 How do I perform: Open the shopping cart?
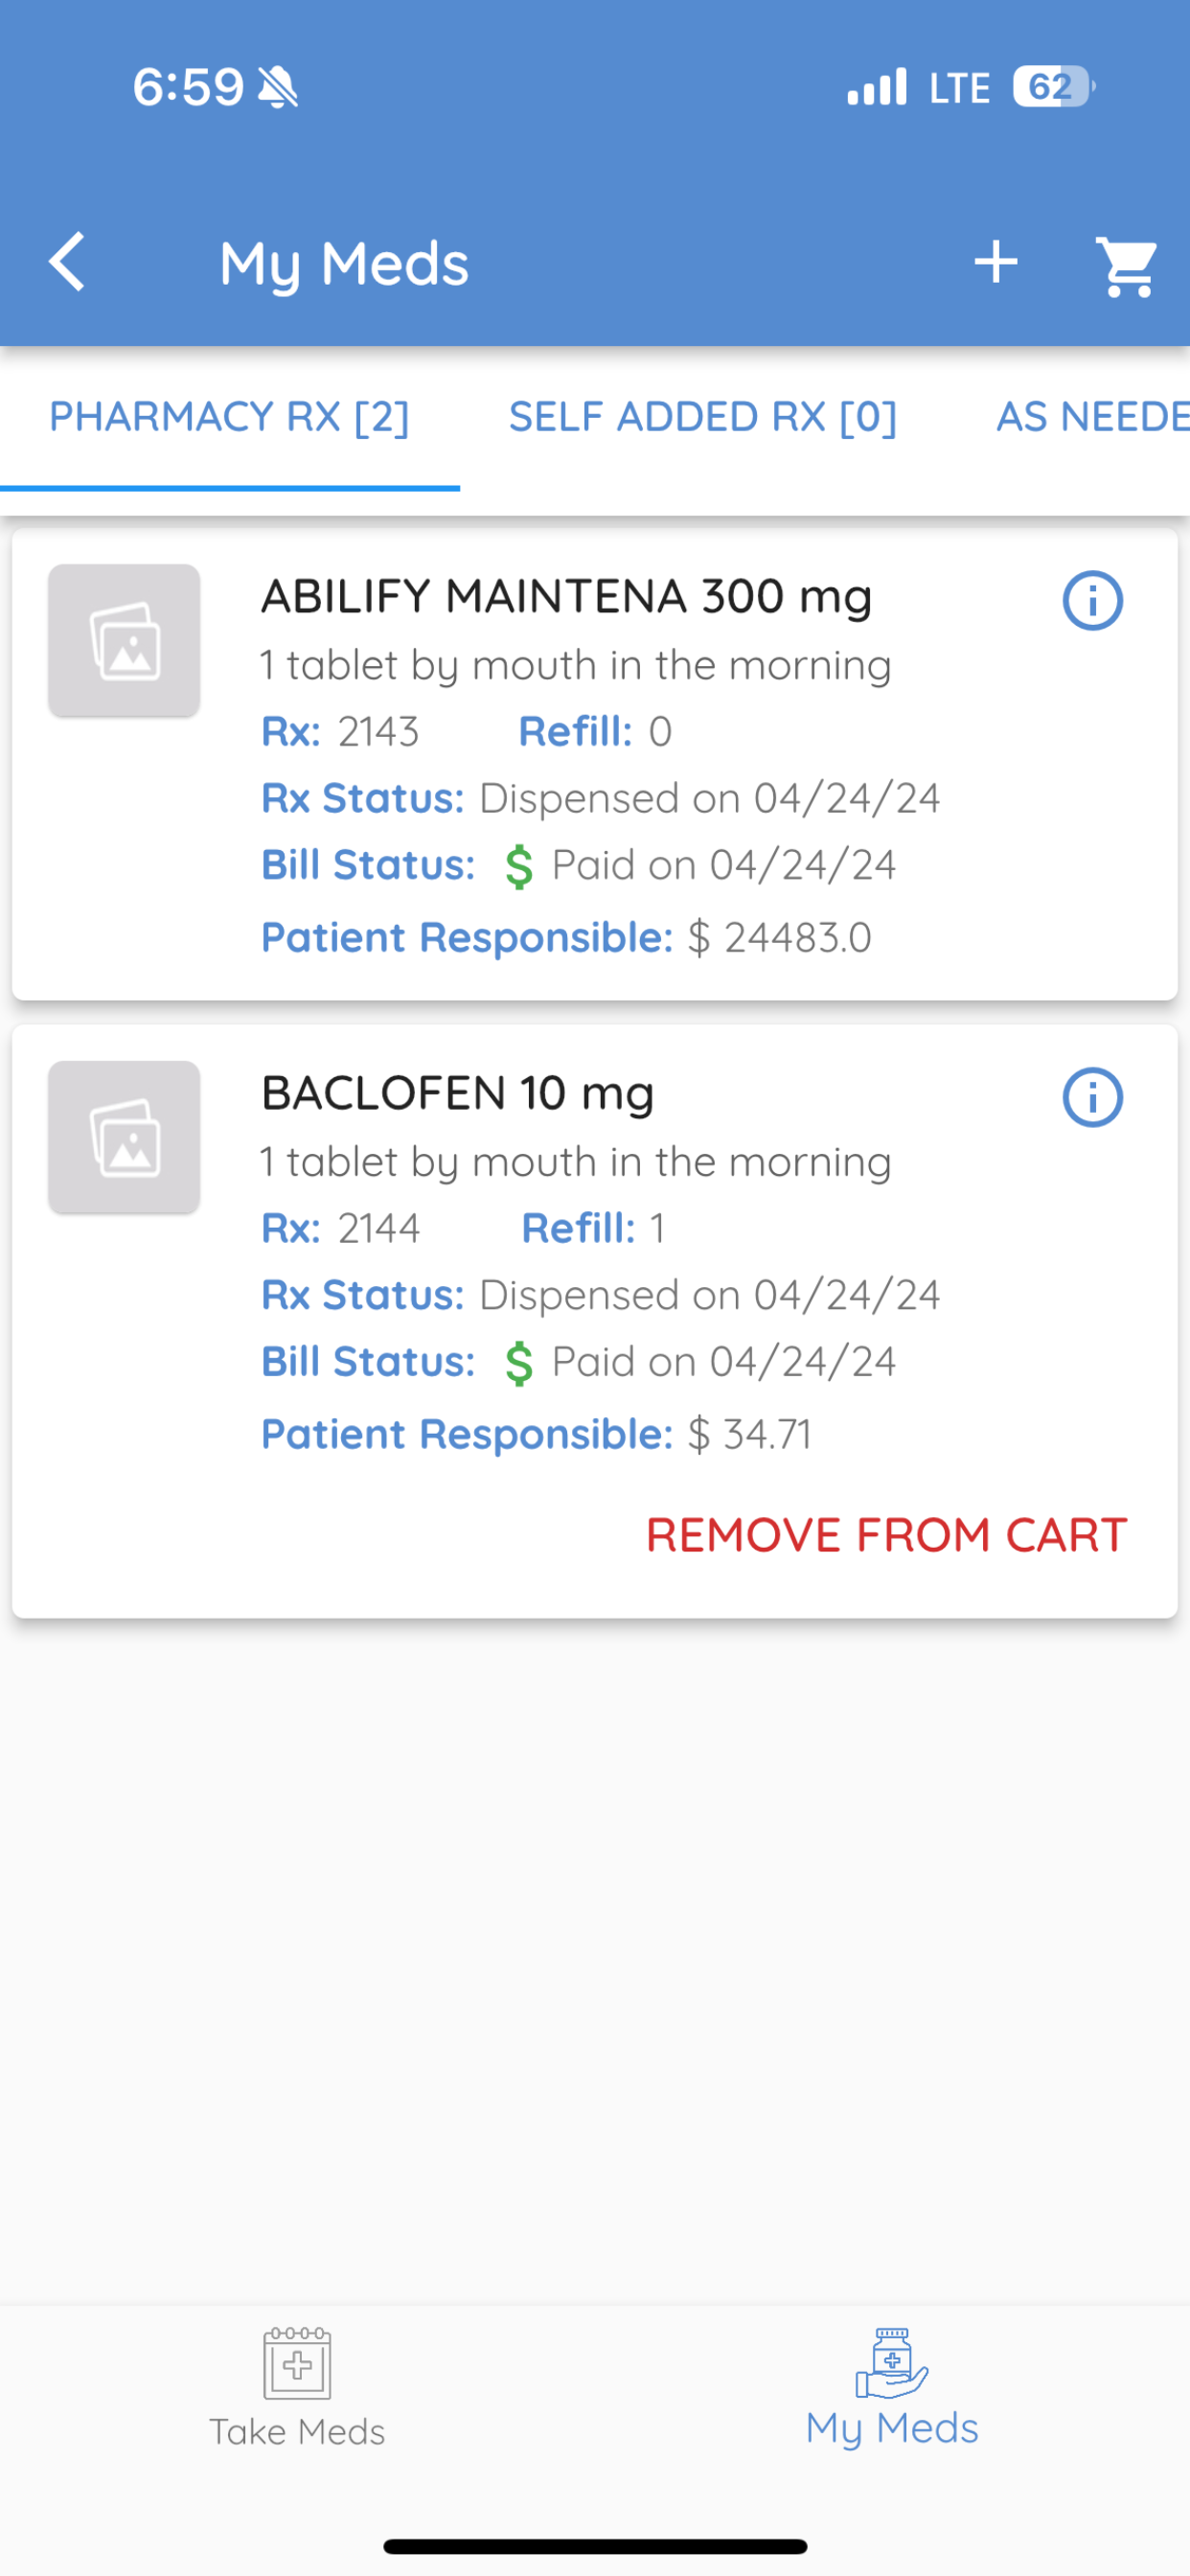click(x=1127, y=266)
